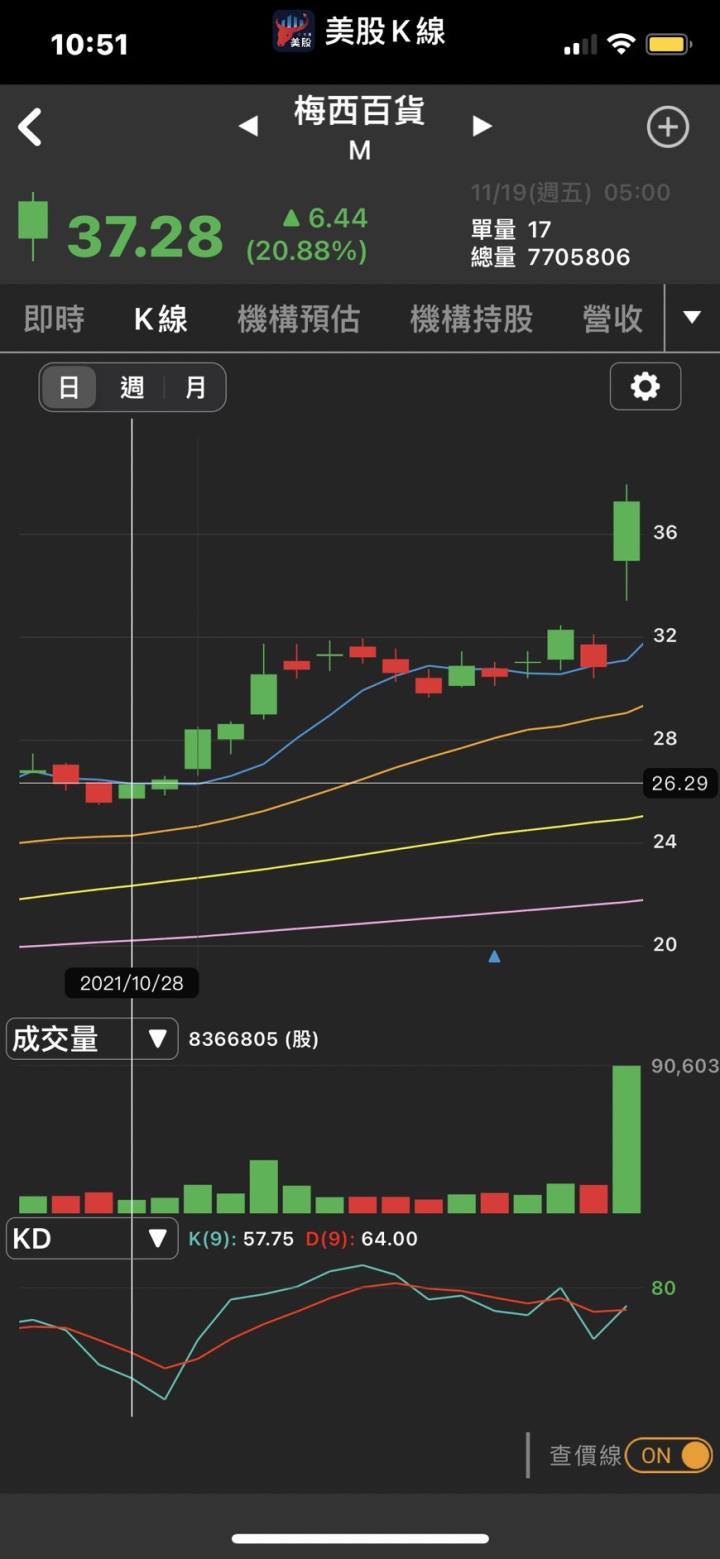Tap the 美股K線 app logo

(294, 31)
